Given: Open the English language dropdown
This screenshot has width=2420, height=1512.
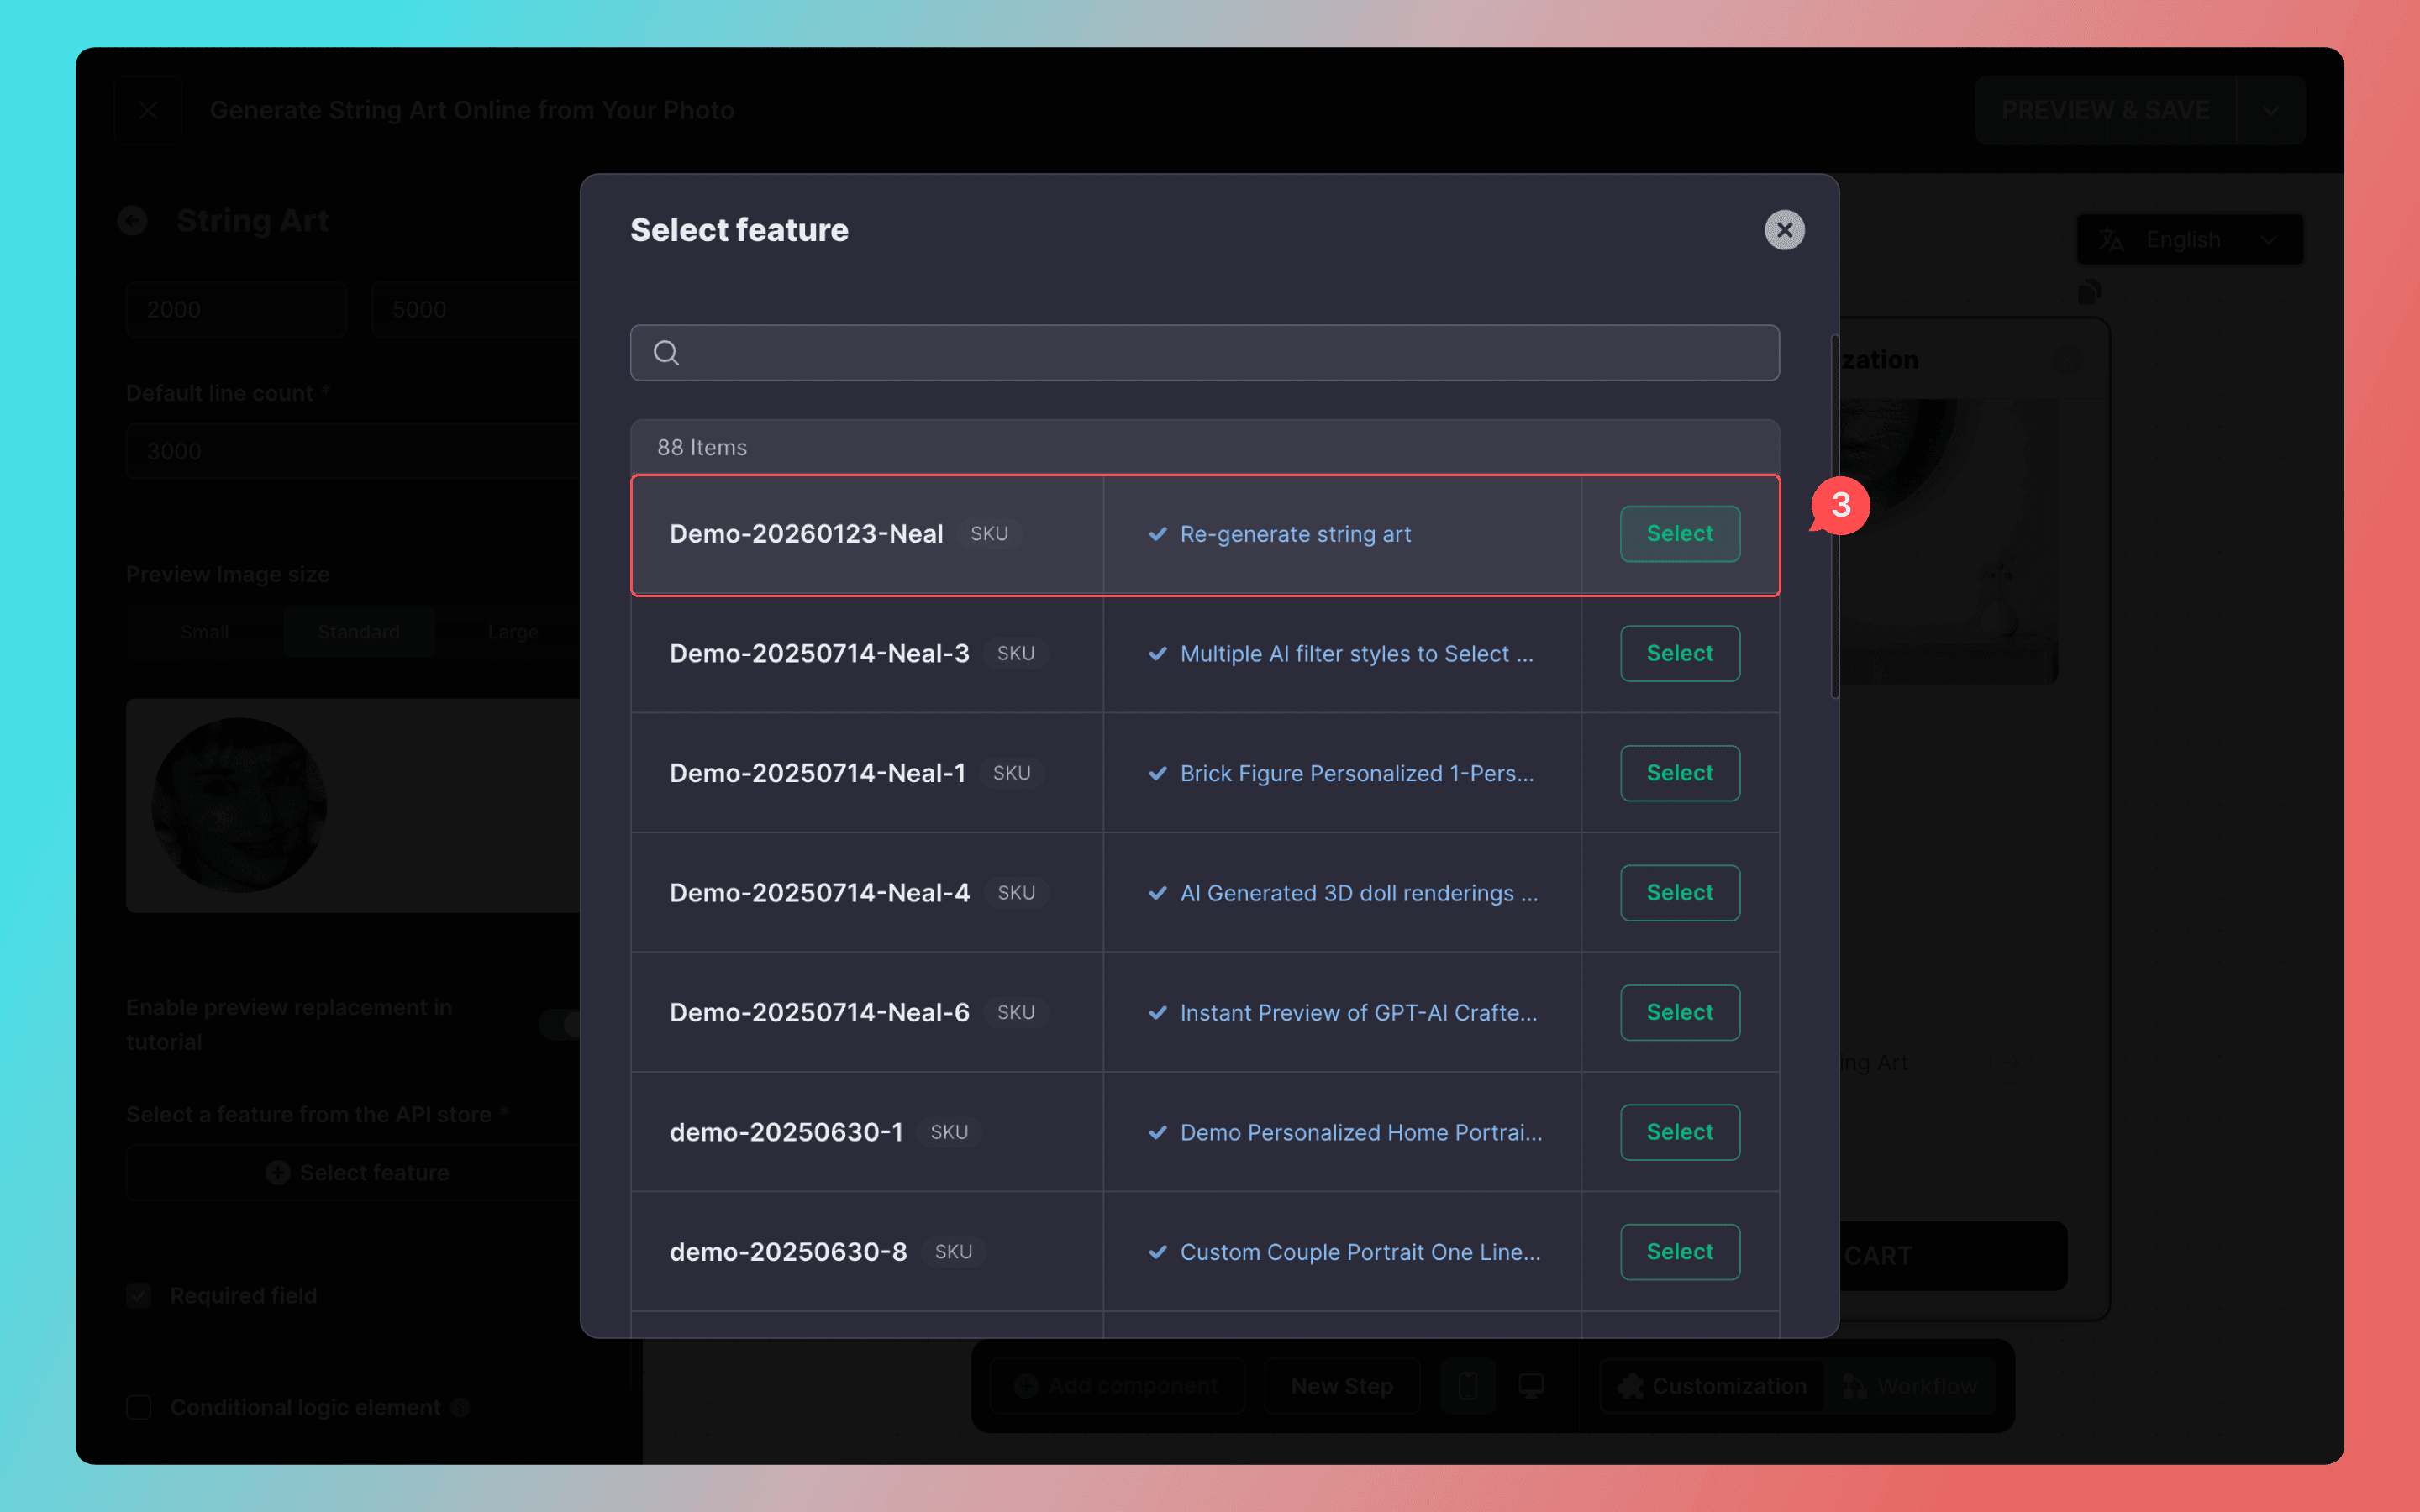Looking at the screenshot, I should [2189, 240].
